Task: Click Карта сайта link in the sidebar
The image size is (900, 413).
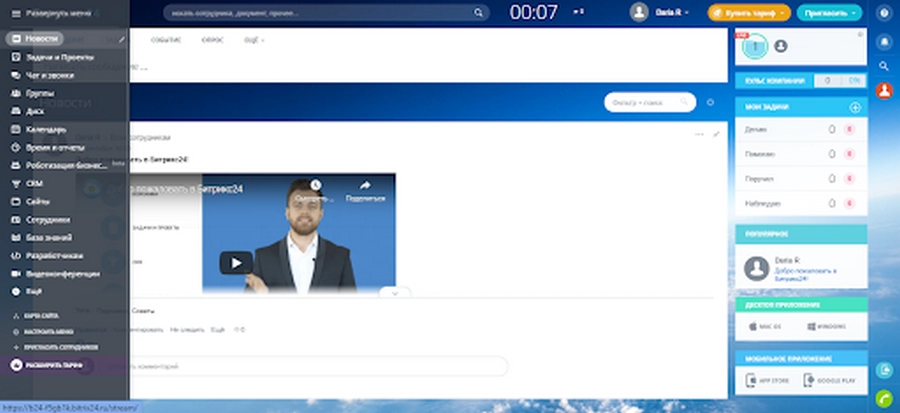Action: point(41,316)
